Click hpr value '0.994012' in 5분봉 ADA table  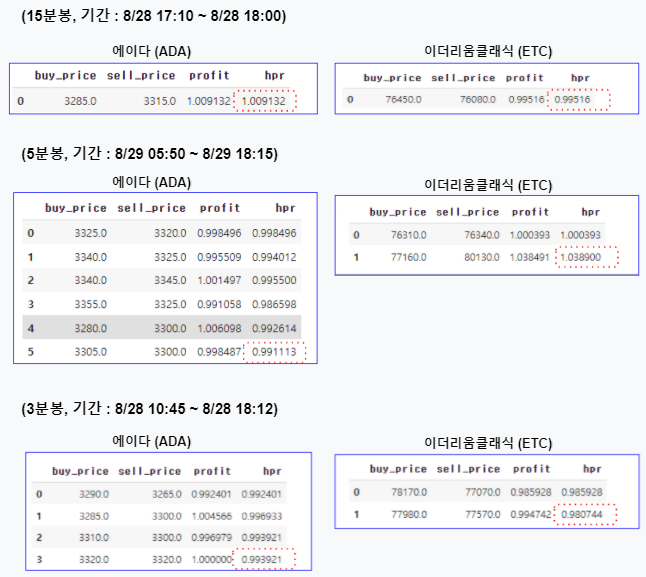pos(274,257)
